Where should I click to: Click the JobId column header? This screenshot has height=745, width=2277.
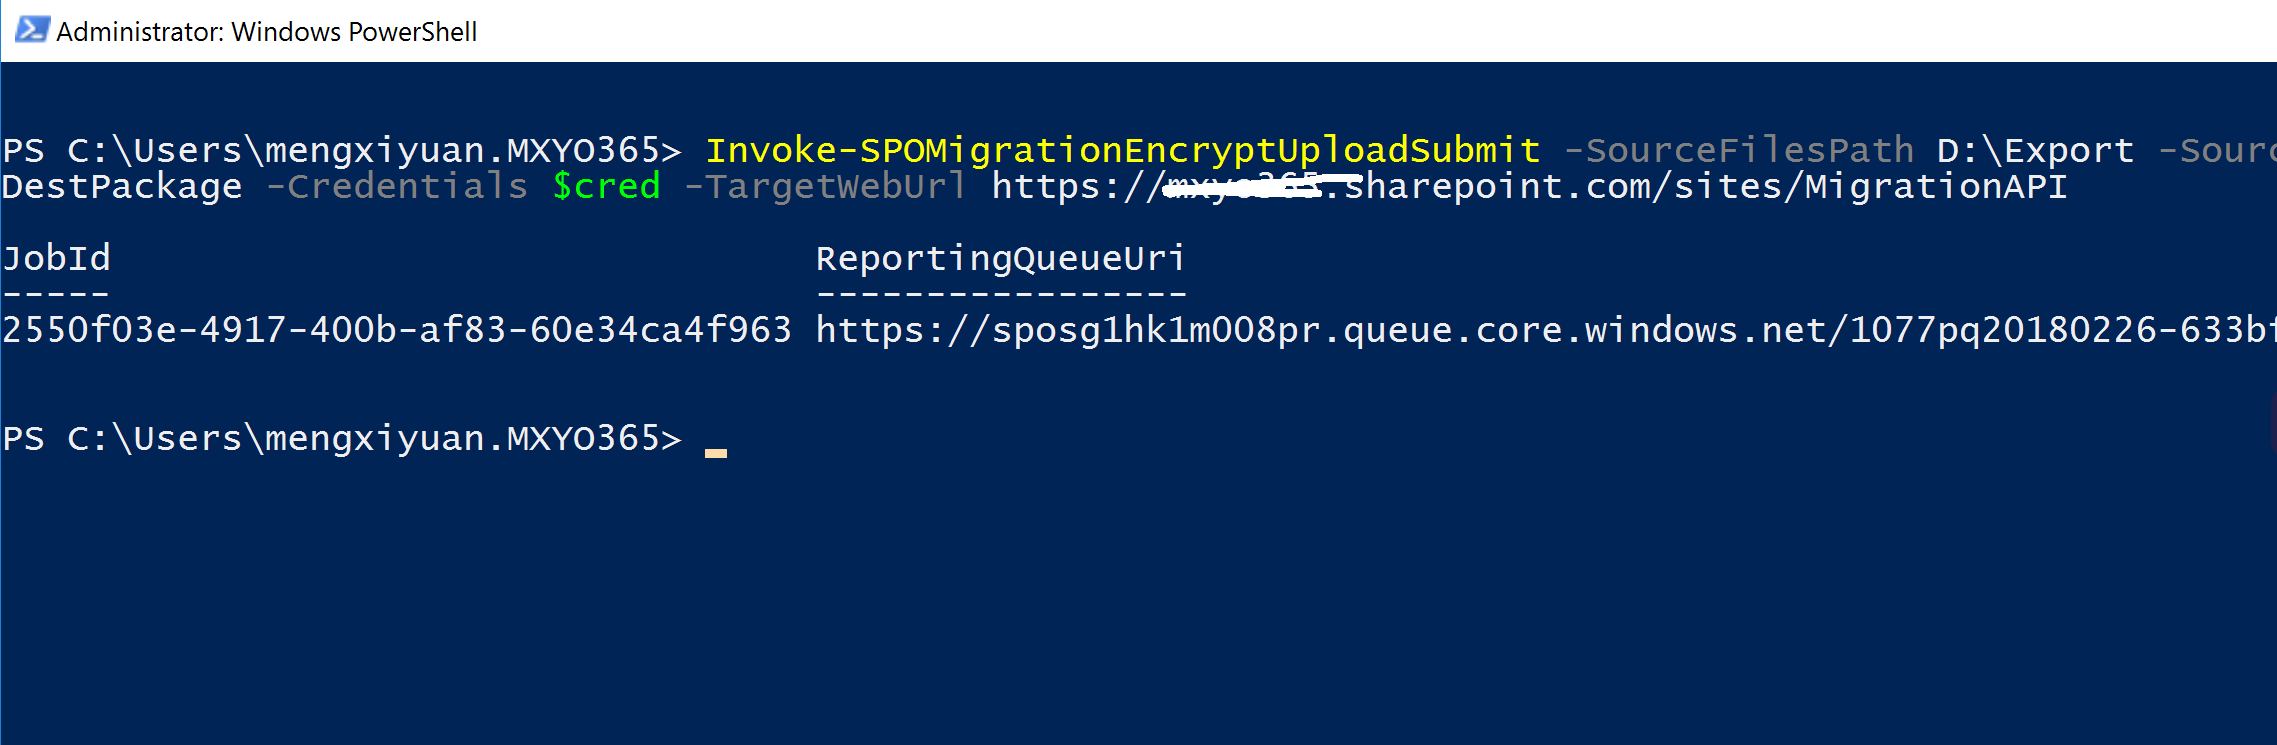[x=56, y=258]
